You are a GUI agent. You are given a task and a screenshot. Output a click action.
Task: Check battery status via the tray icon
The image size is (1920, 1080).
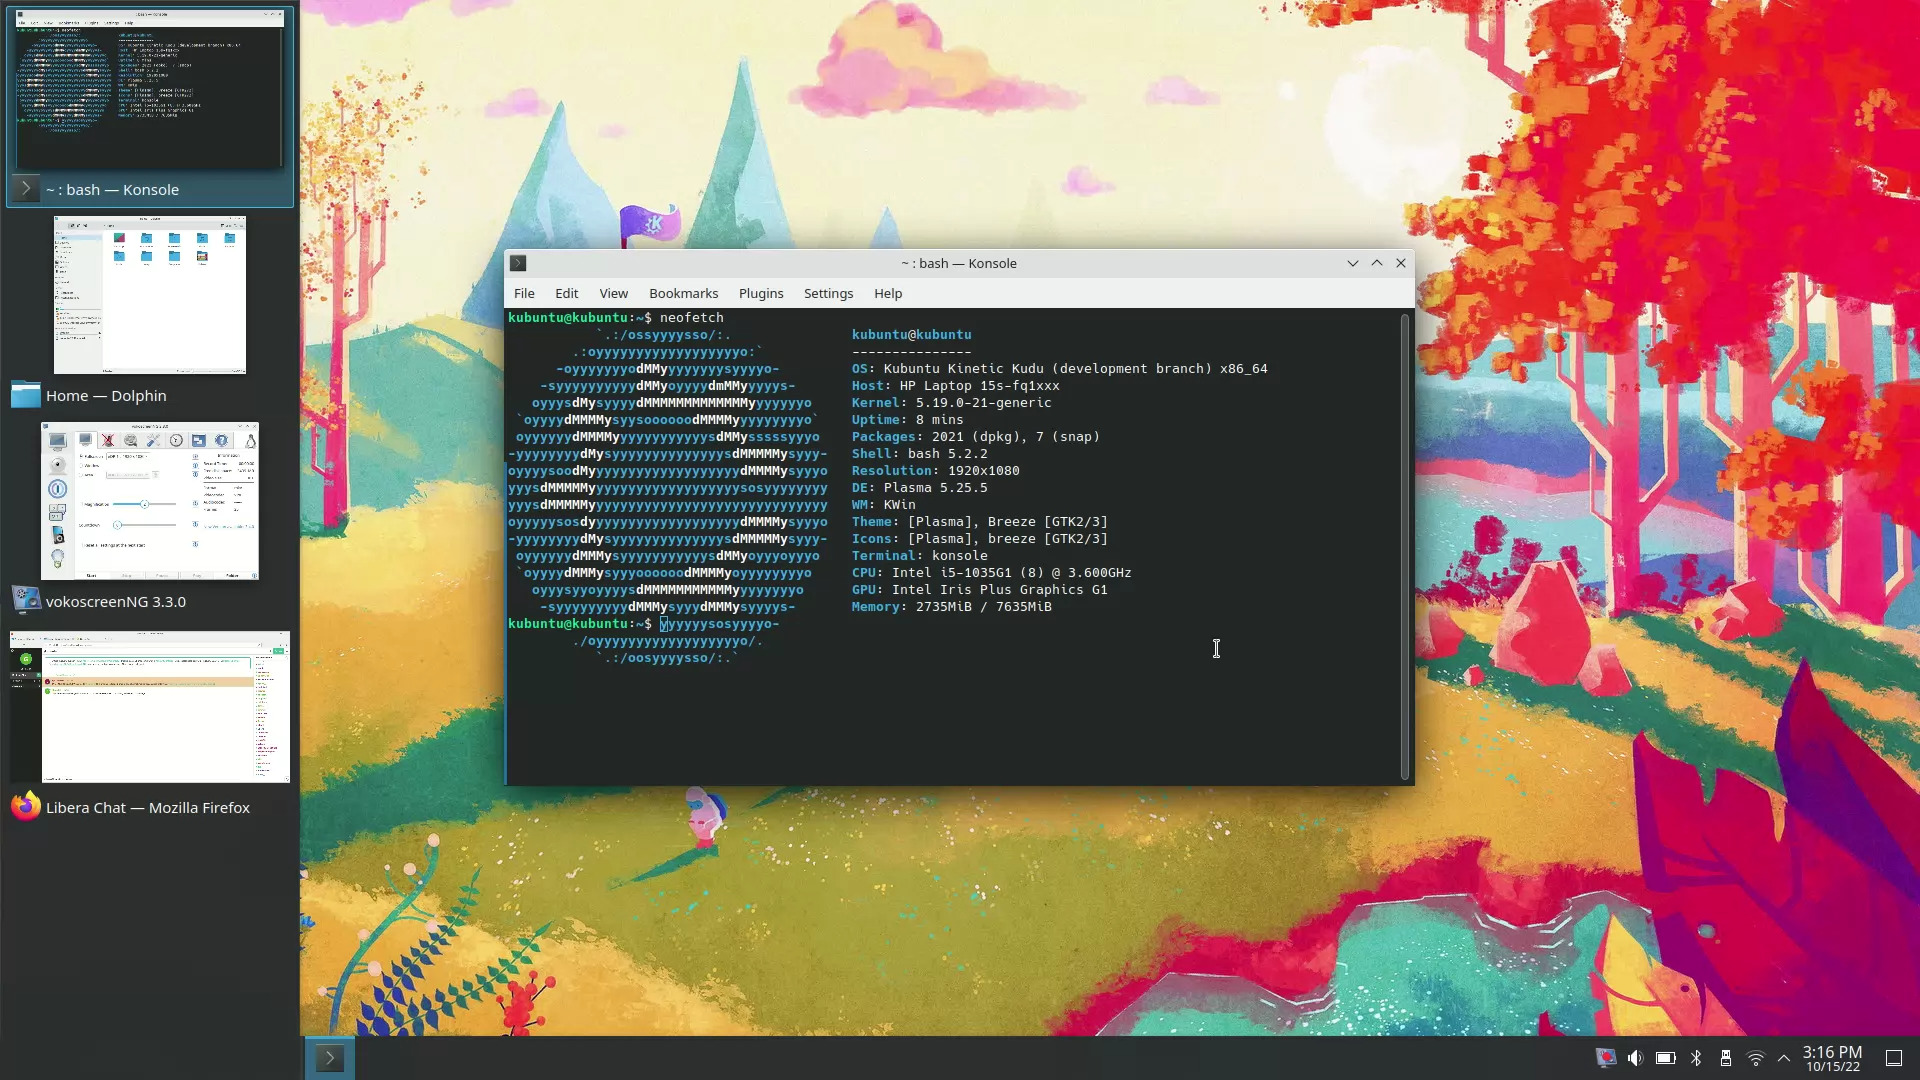(1666, 1058)
